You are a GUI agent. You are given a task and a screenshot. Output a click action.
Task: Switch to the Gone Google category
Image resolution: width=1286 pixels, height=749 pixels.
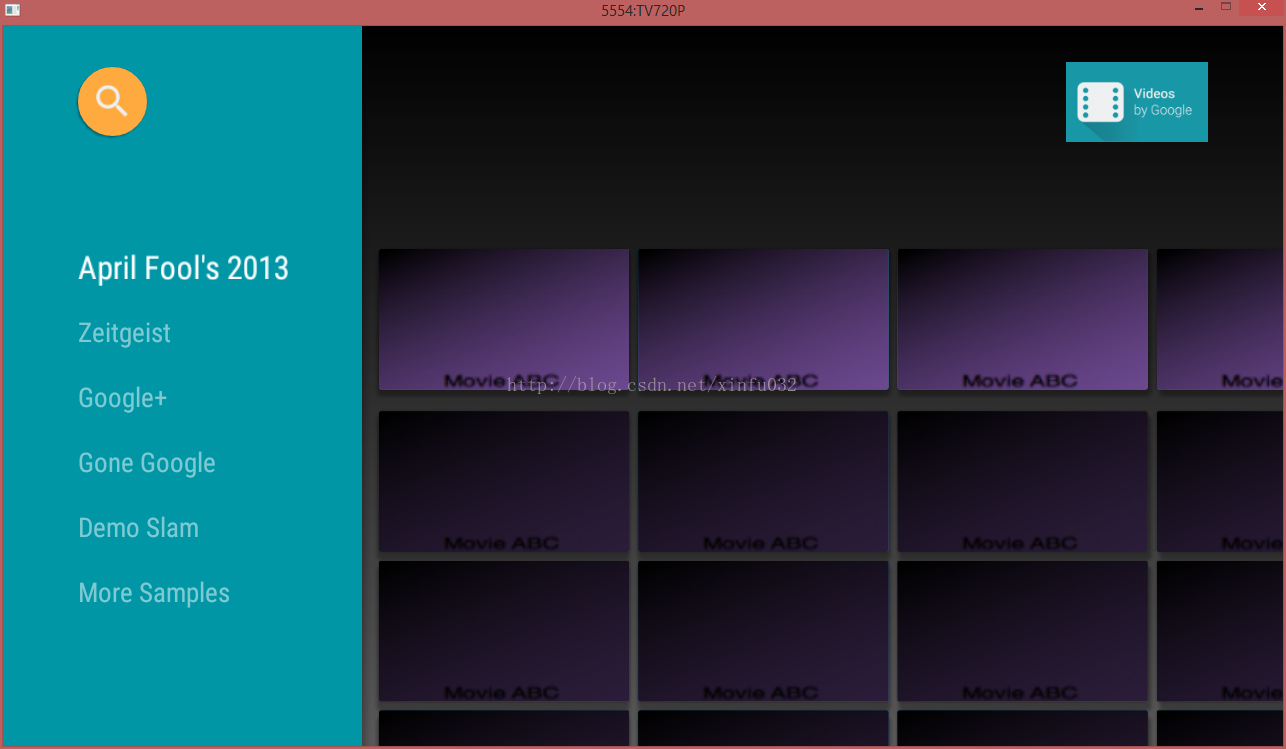(x=147, y=463)
